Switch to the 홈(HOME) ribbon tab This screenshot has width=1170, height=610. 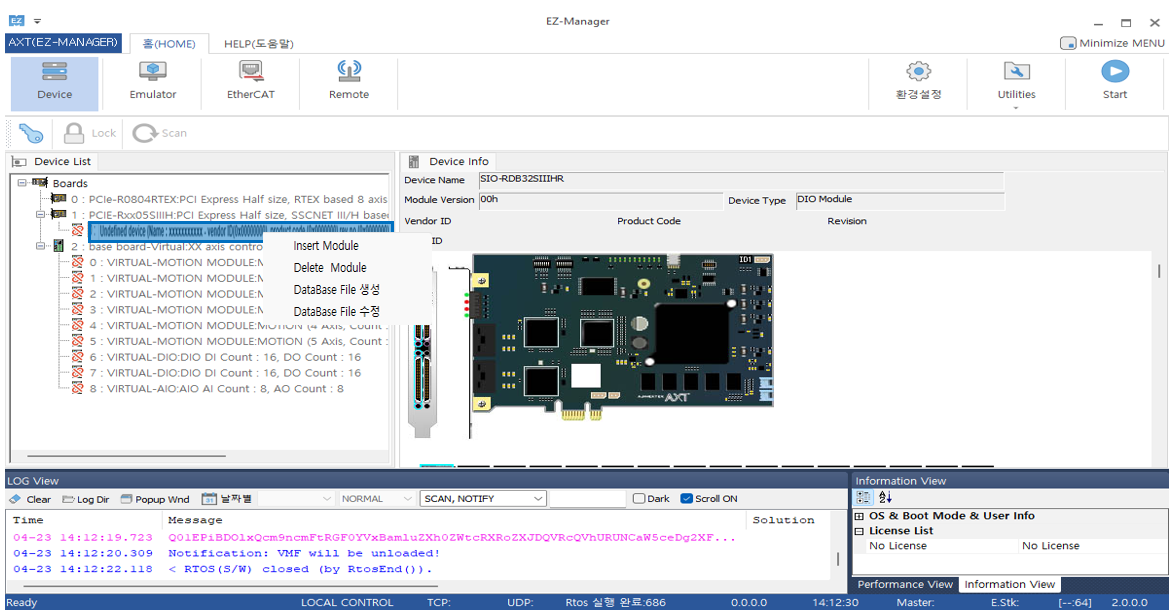169,44
